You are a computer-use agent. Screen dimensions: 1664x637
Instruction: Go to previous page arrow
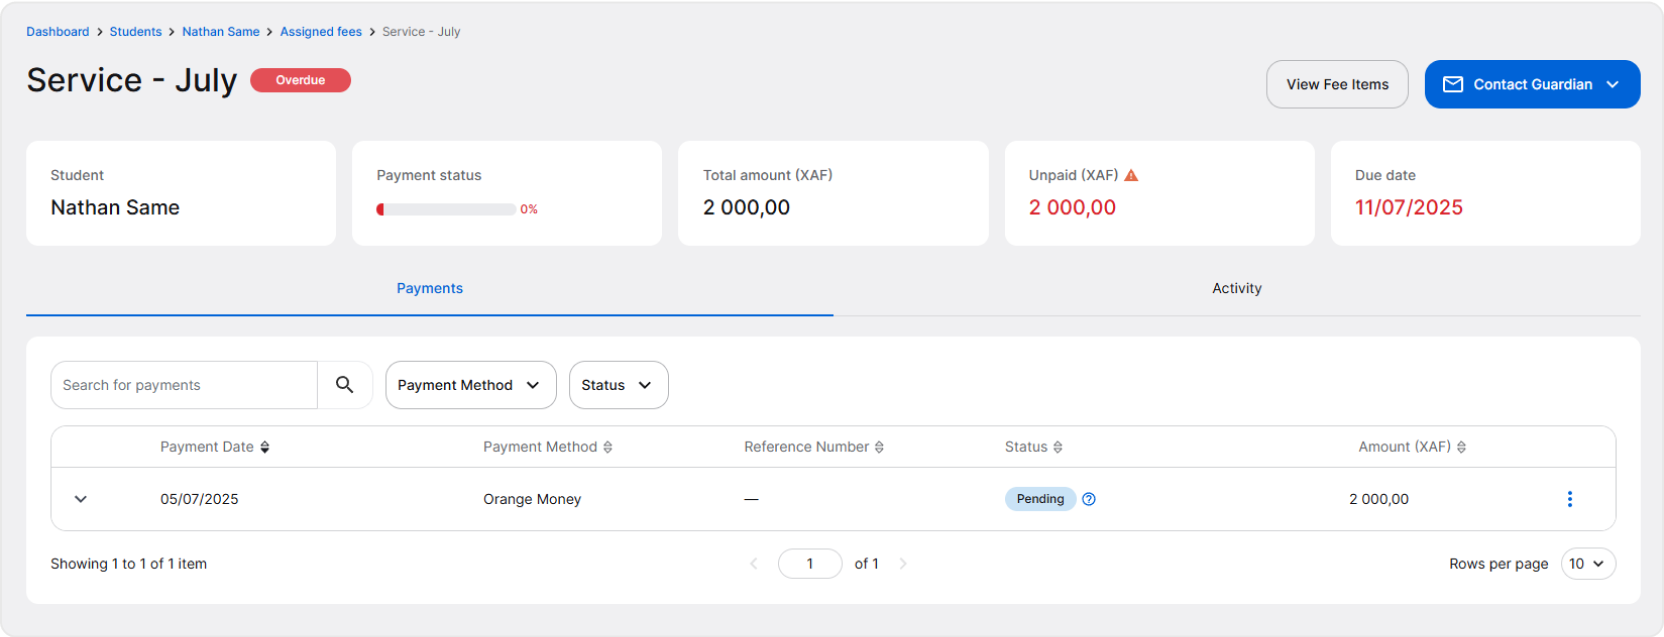click(x=754, y=564)
